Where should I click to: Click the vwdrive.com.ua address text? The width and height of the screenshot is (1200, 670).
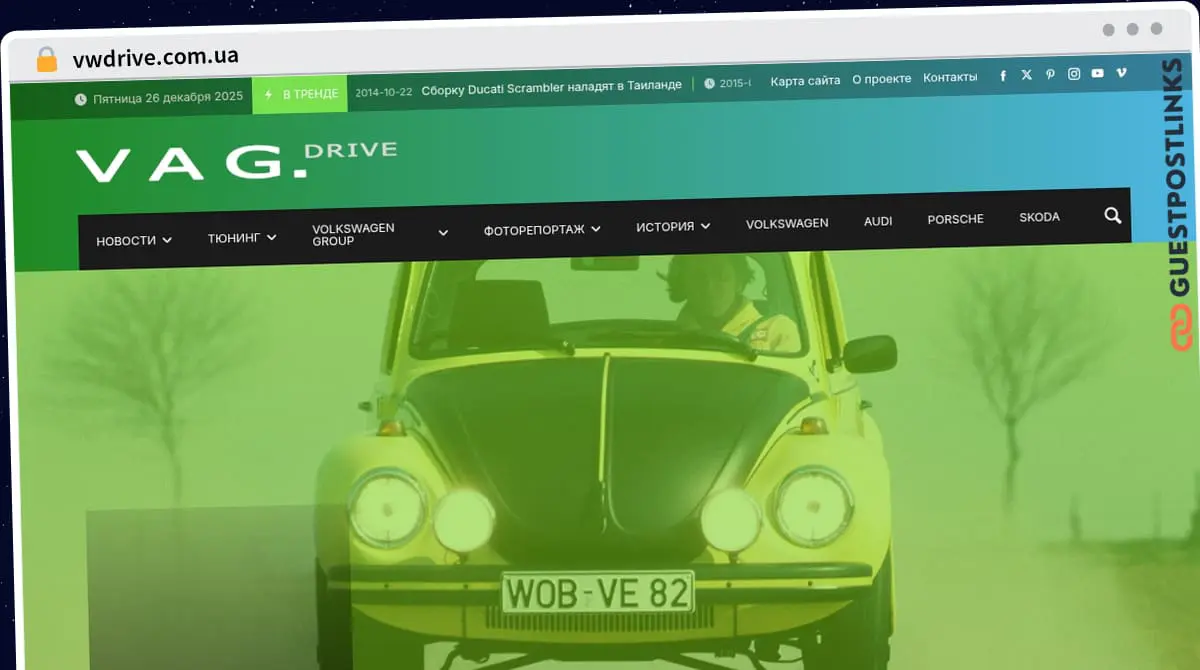click(155, 56)
